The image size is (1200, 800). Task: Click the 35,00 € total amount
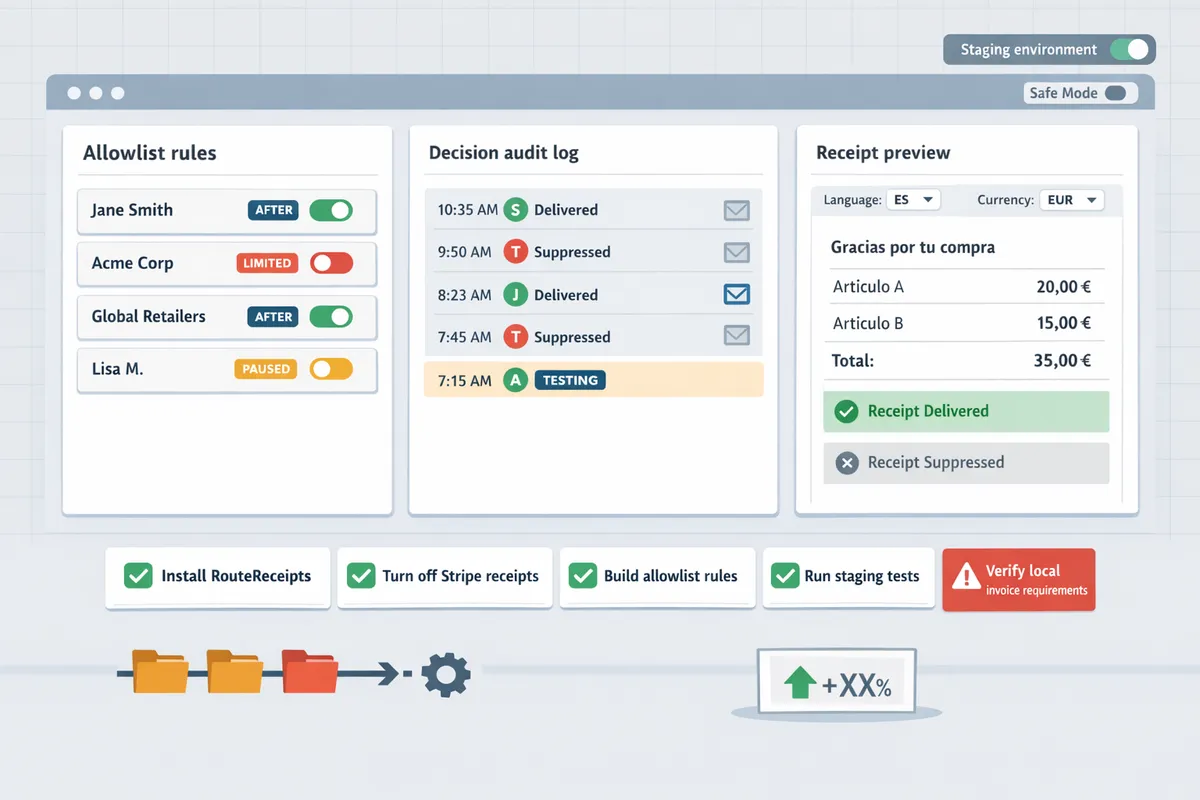point(1062,361)
